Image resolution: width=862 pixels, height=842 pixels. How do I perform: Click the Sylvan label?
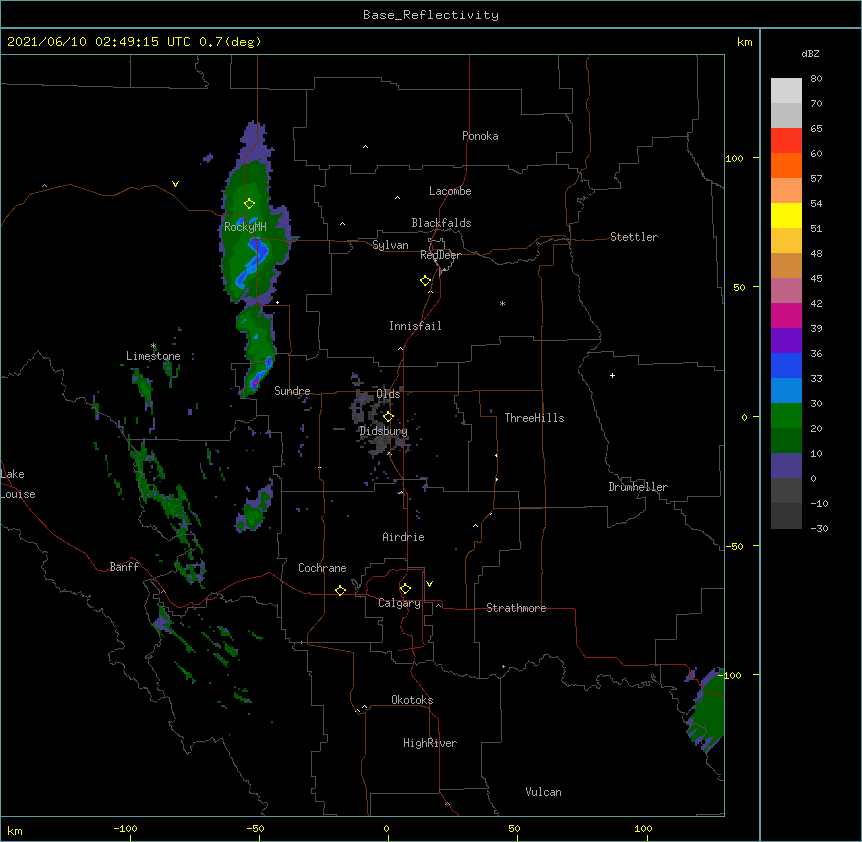[x=390, y=245]
